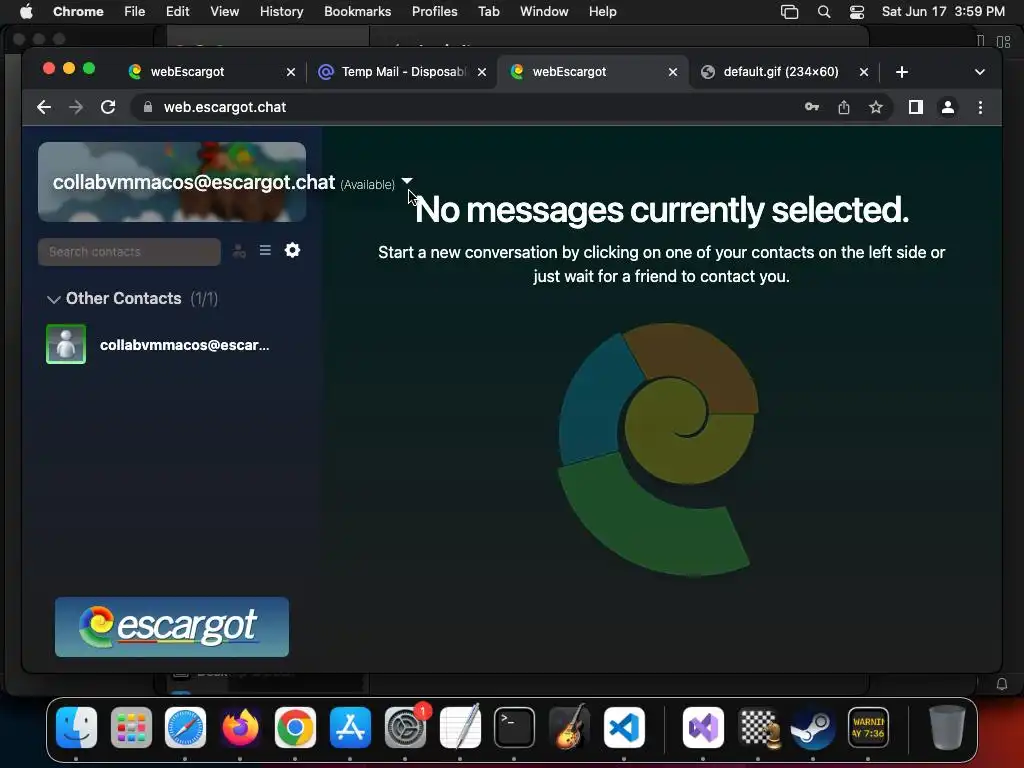Switch to the Temp Mail tab
The width and height of the screenshot is (1024, 768).
pos(404,72)
